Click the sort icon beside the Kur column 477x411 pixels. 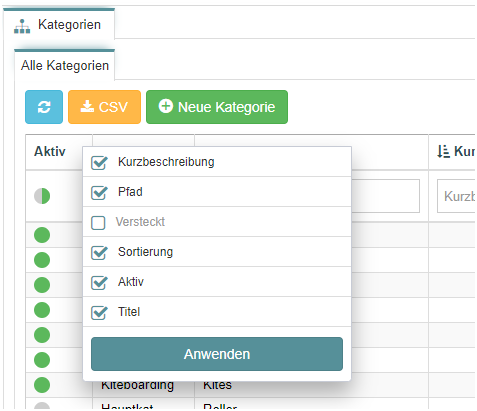point(443,151)
